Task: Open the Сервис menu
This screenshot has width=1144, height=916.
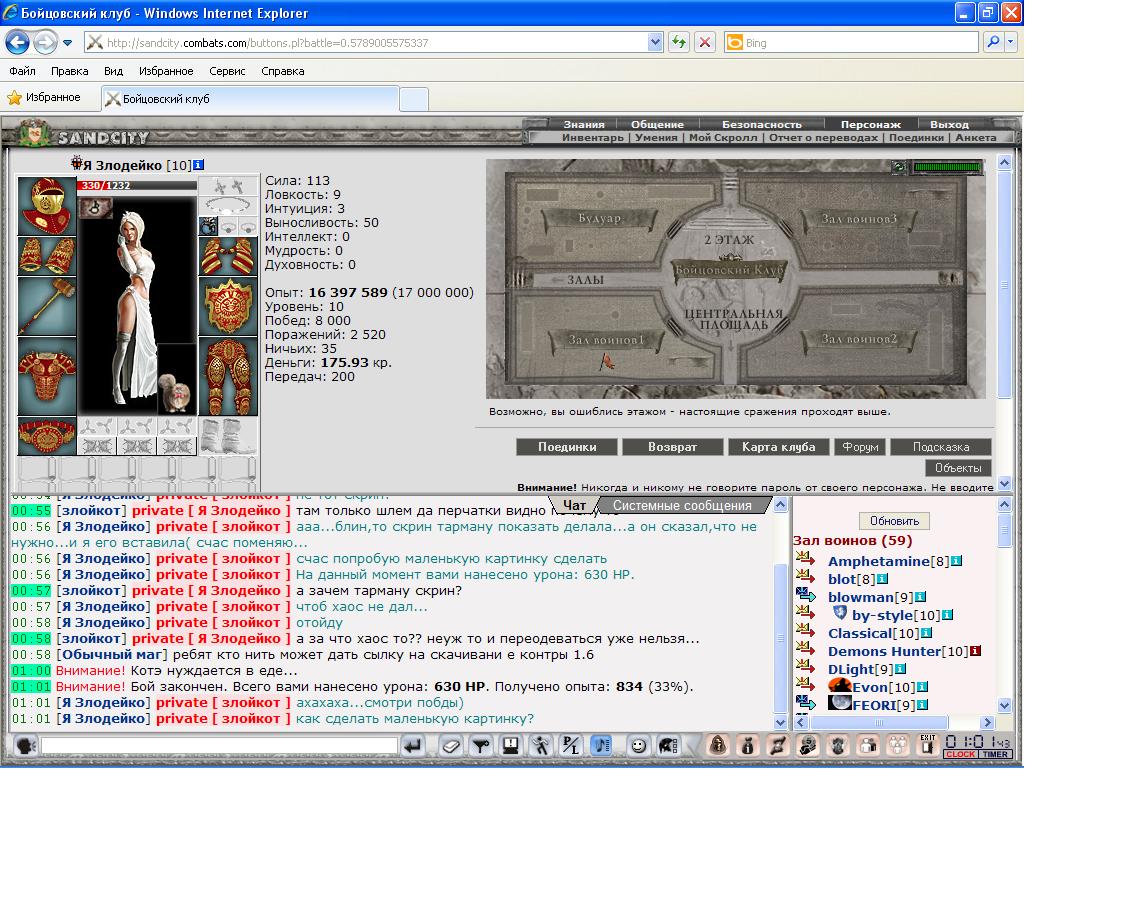Action: (227, 71)
